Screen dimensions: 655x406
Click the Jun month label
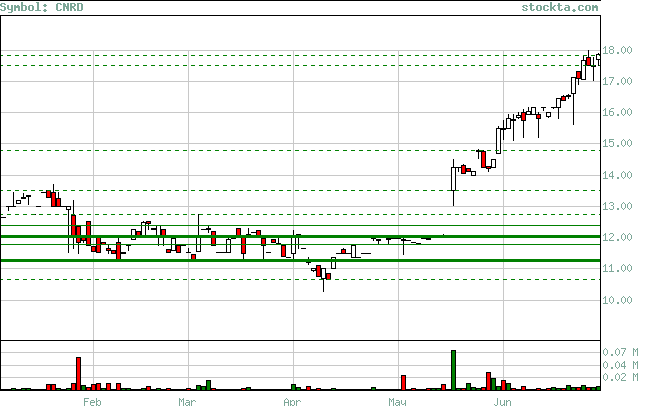point(502,401)
